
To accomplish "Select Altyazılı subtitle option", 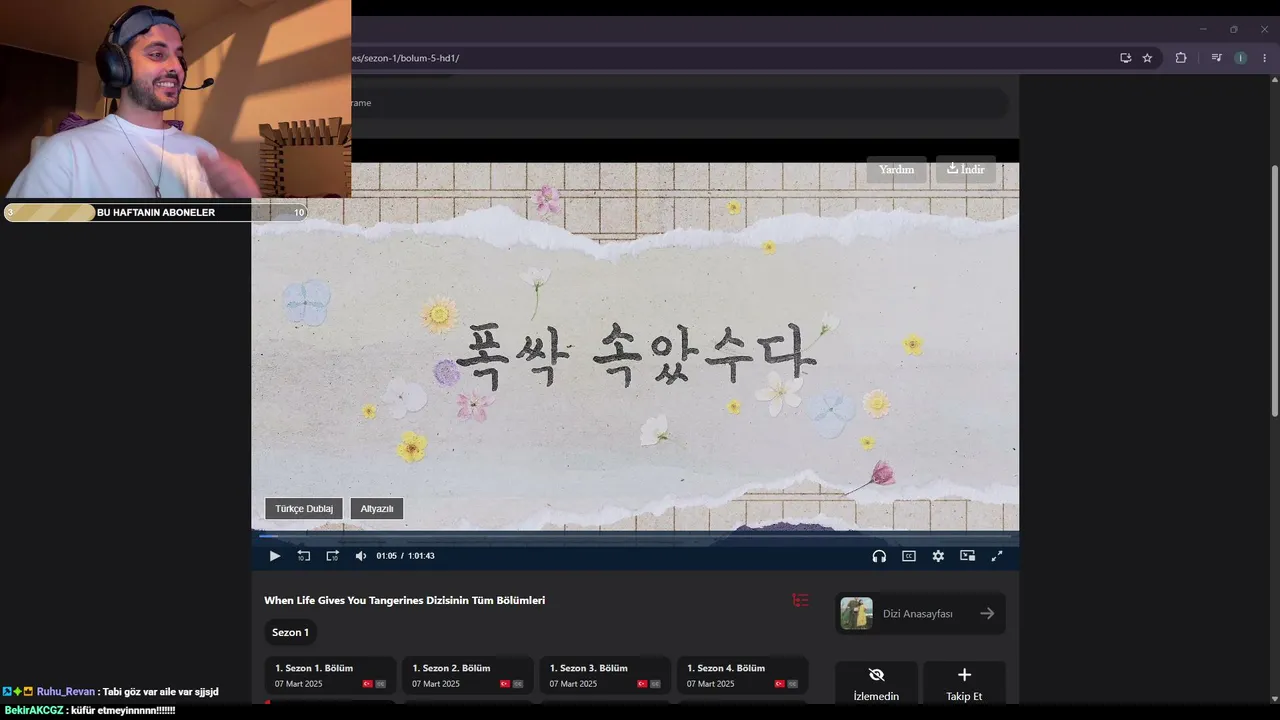I will [377, 509].
